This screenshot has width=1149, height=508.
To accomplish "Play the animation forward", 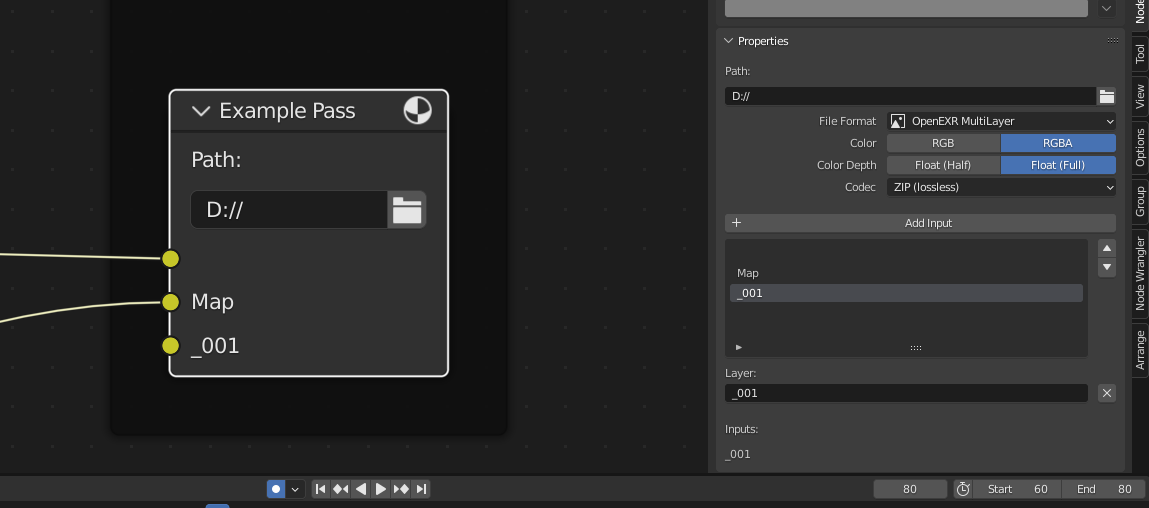I will [x=380, y=489].
